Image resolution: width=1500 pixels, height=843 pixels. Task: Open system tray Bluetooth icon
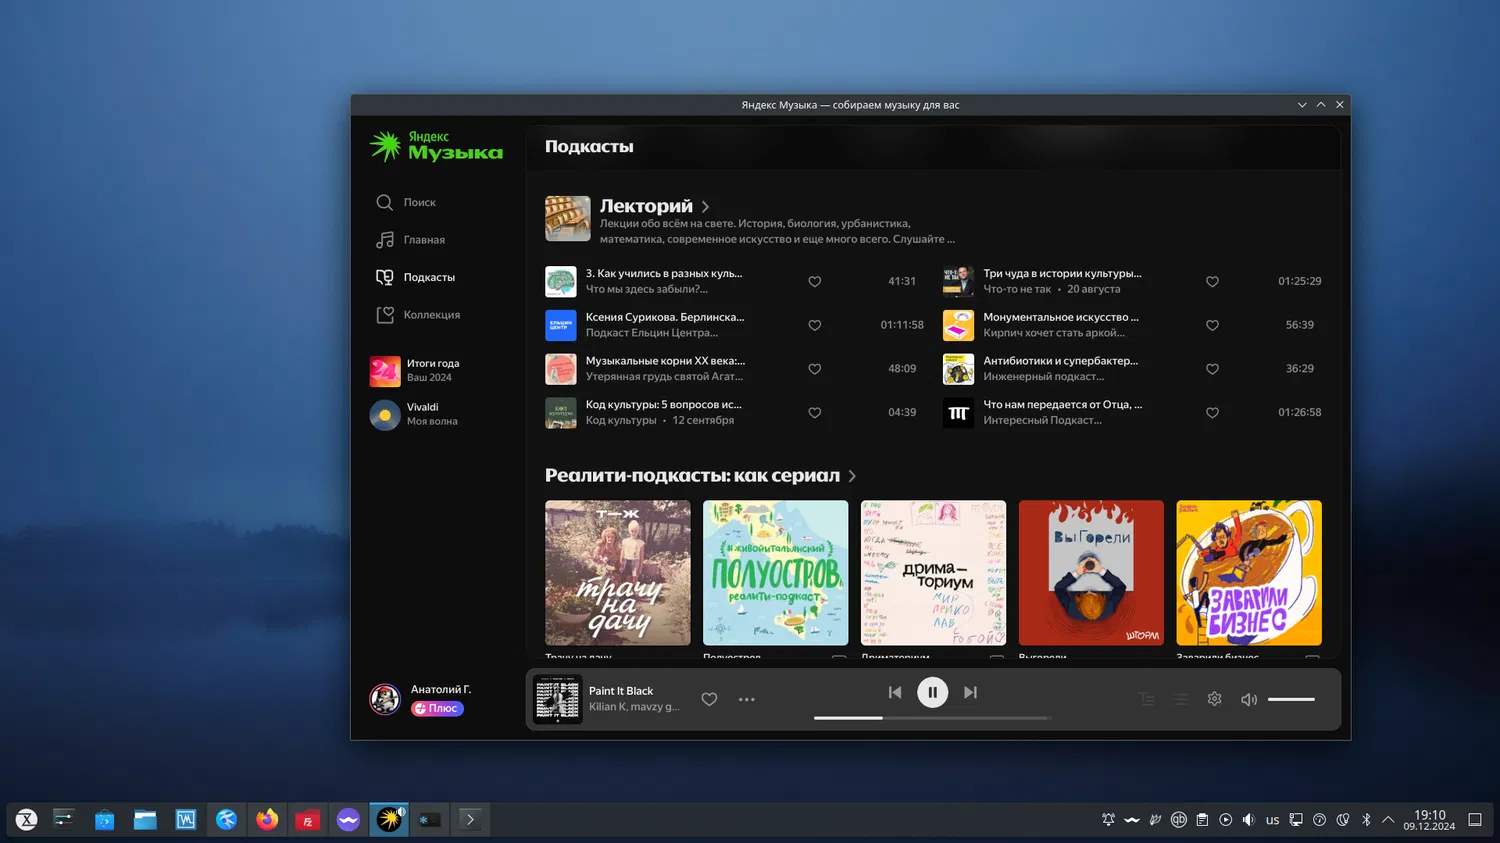[x=1366, y=820]
